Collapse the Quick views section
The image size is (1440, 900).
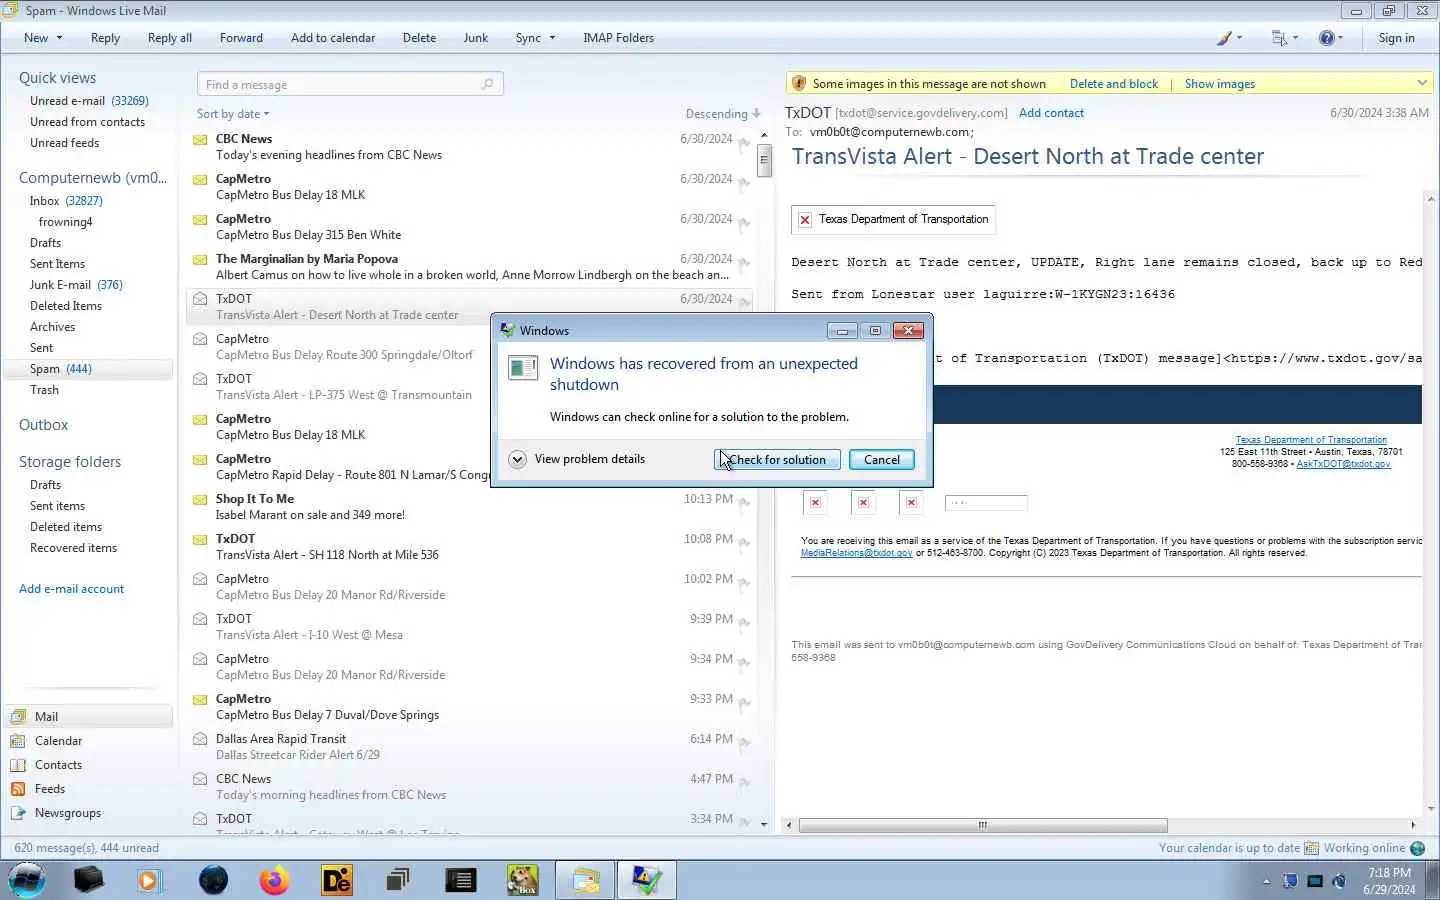tap(57, 78)
